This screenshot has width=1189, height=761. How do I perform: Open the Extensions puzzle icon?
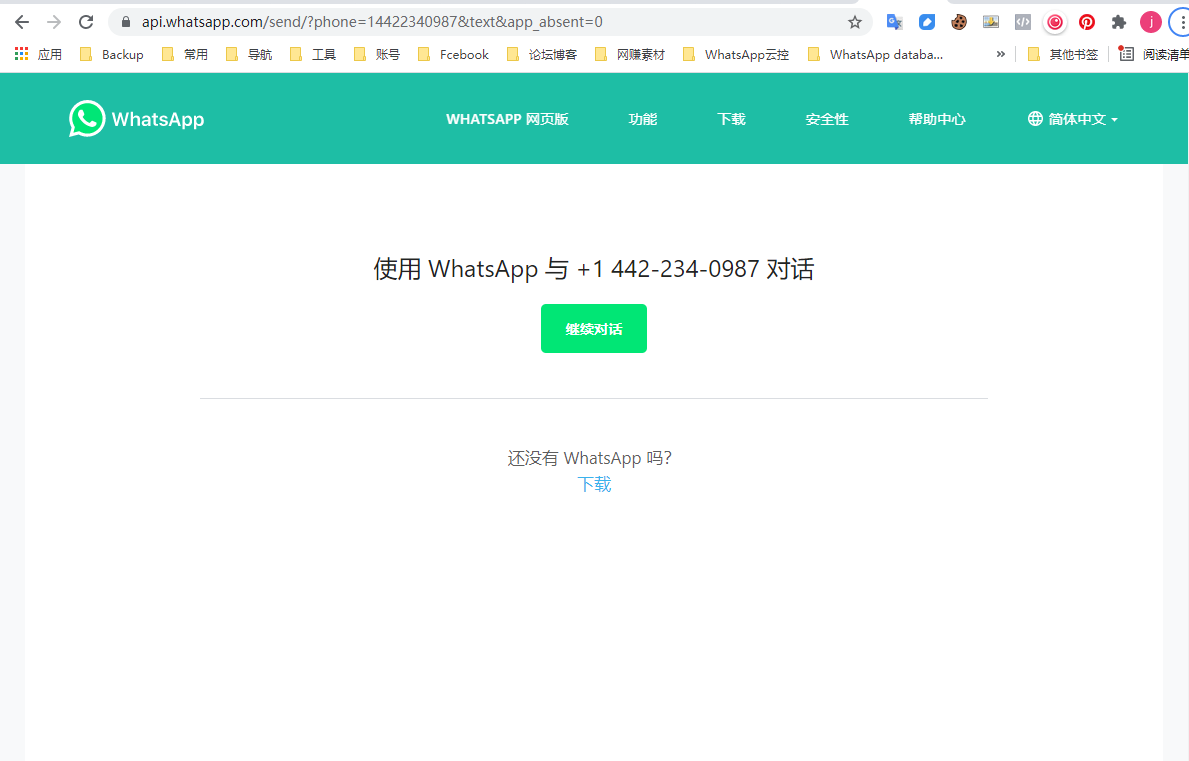coord(1118,22)
